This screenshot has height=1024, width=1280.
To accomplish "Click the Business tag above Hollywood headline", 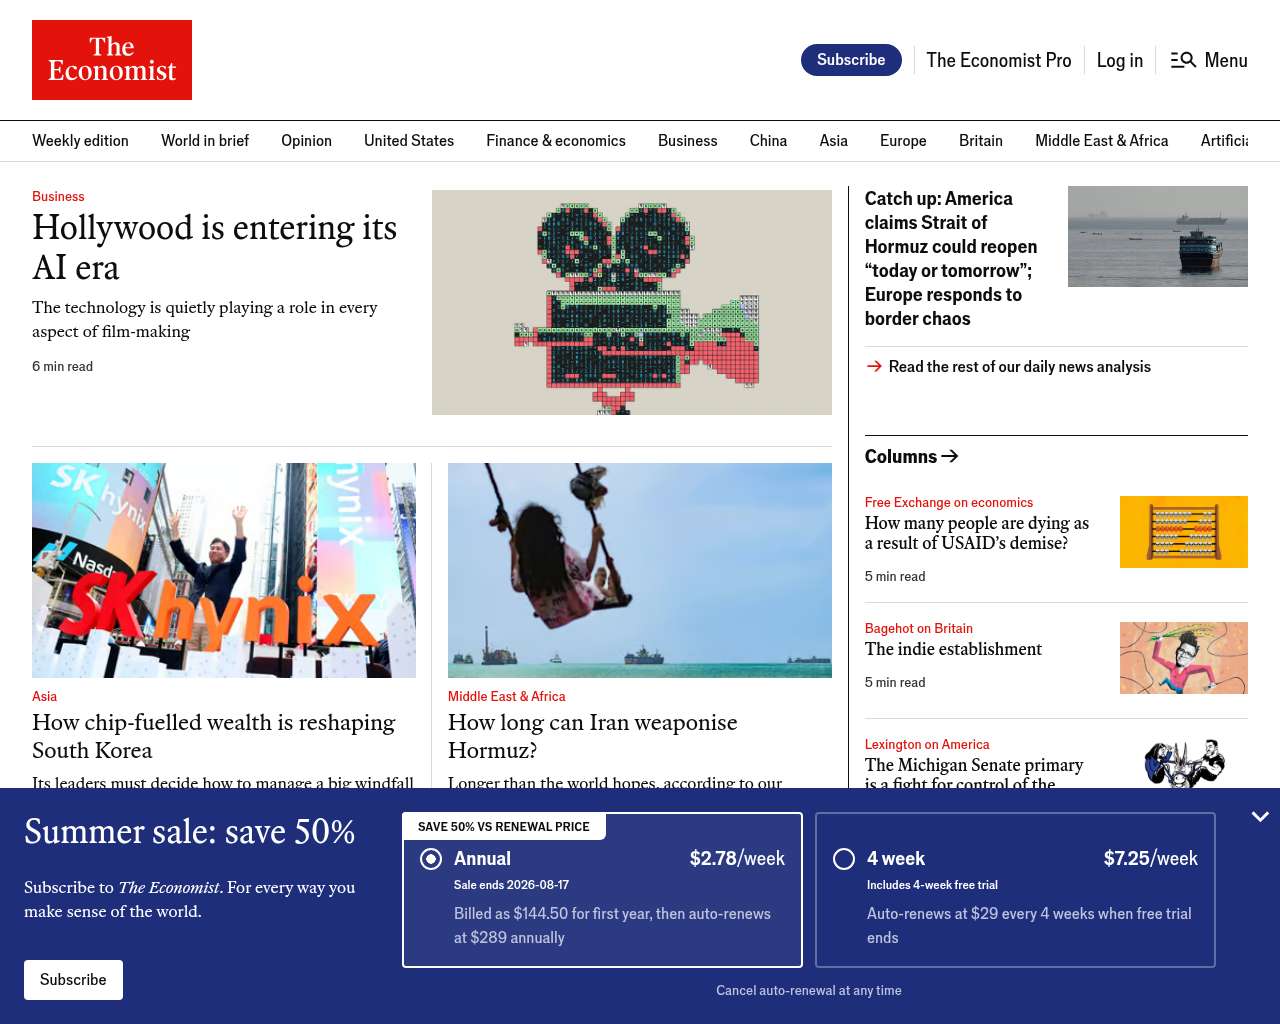I will (x=58, y=196).
